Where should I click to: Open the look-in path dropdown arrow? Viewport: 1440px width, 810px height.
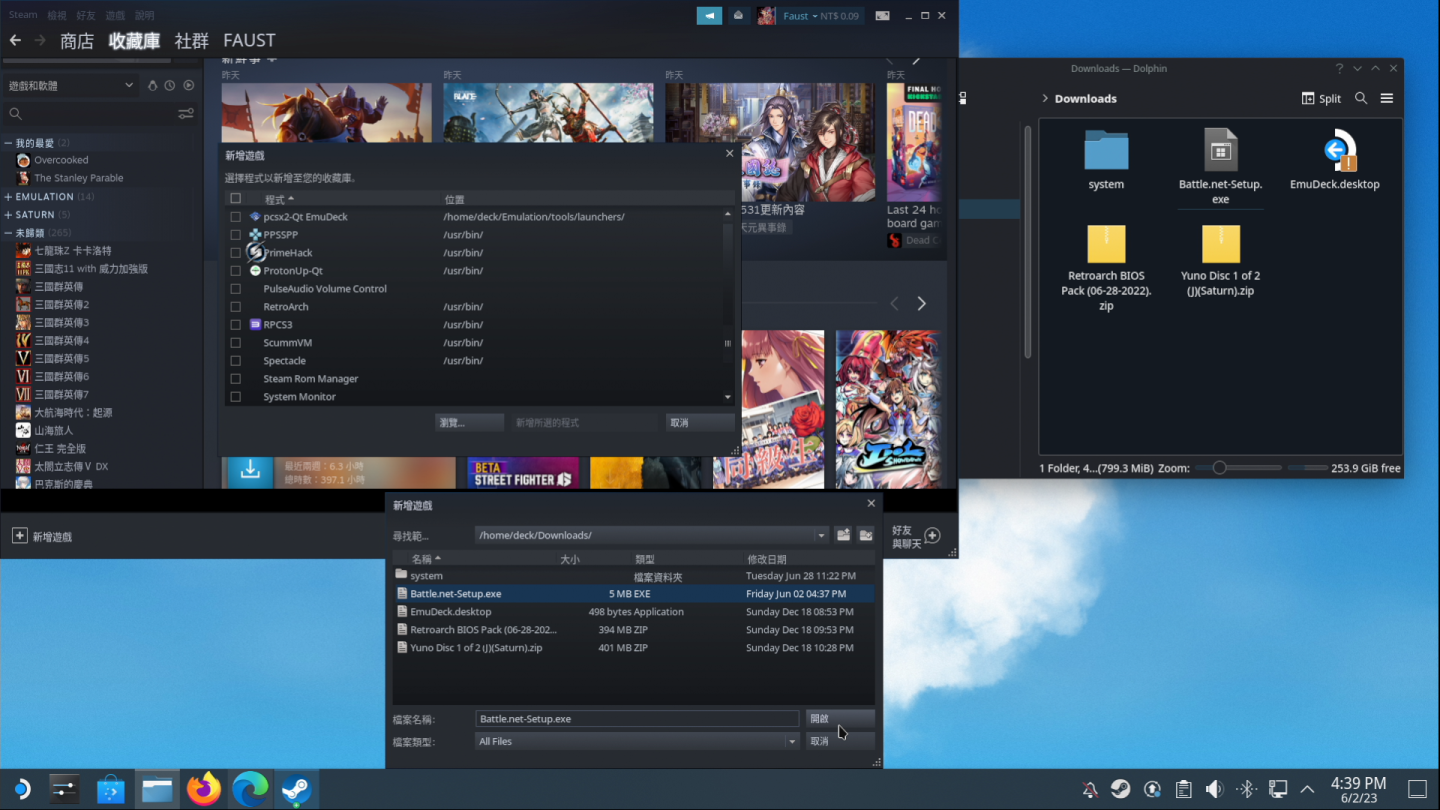[x=821, y=535]
